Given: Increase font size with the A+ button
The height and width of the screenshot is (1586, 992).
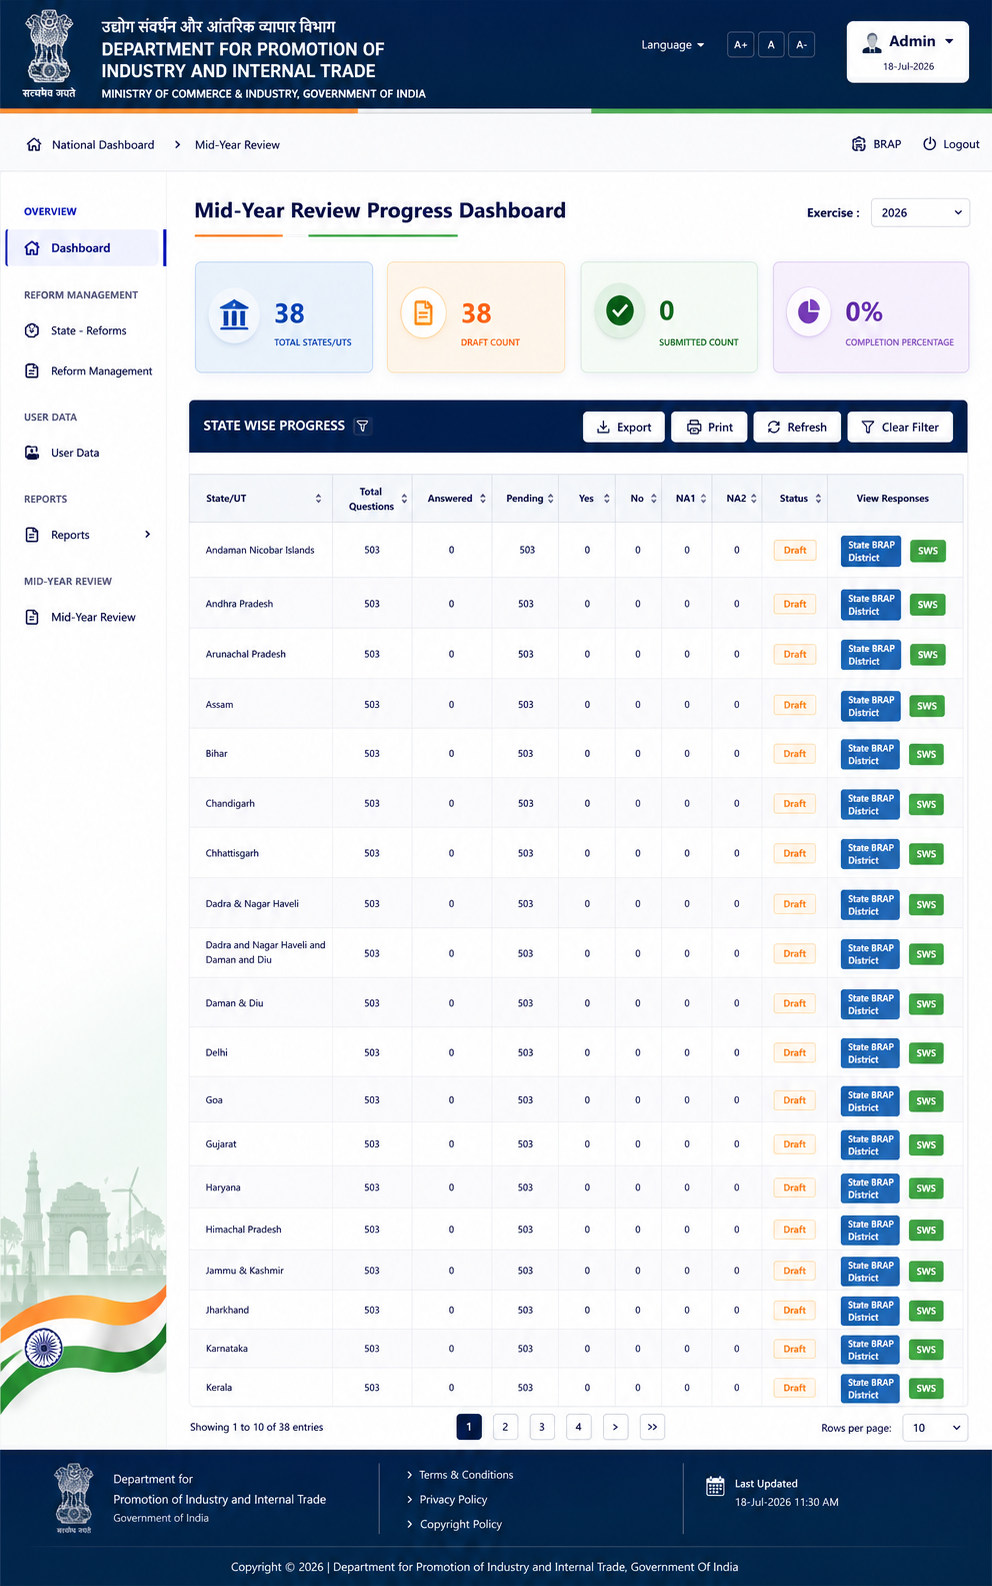Looking at the screenshot, I should click(741, 45).
